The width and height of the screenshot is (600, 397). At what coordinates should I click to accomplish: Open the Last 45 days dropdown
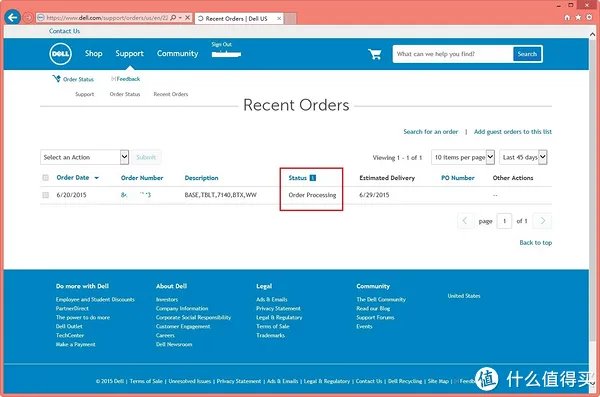(x=523, y=157)
